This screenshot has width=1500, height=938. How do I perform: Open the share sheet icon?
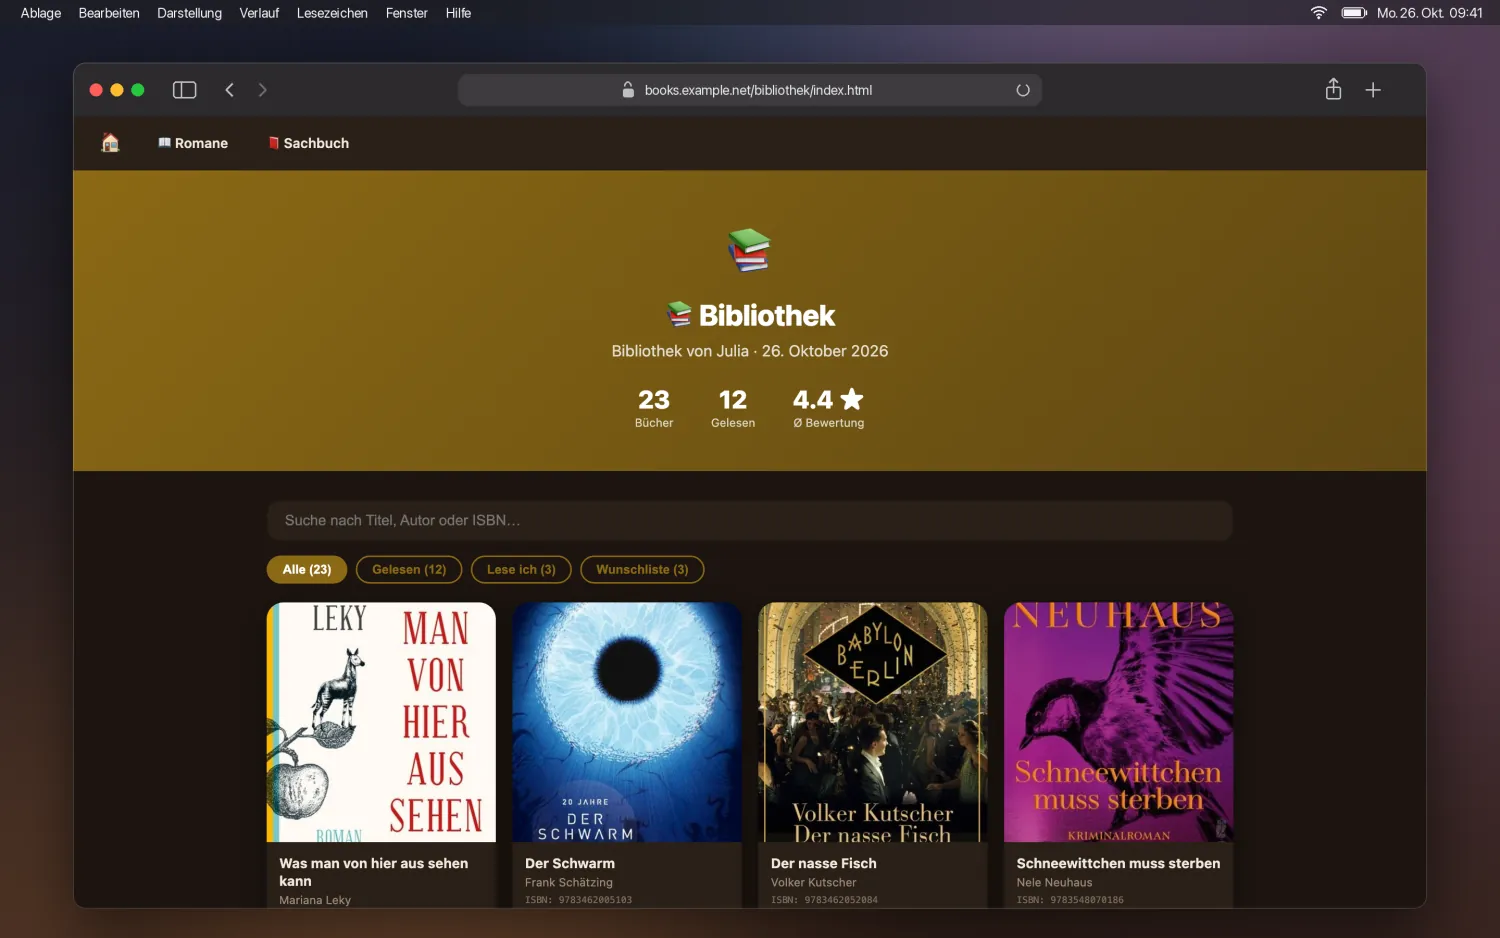click(x=1333, y=89)
